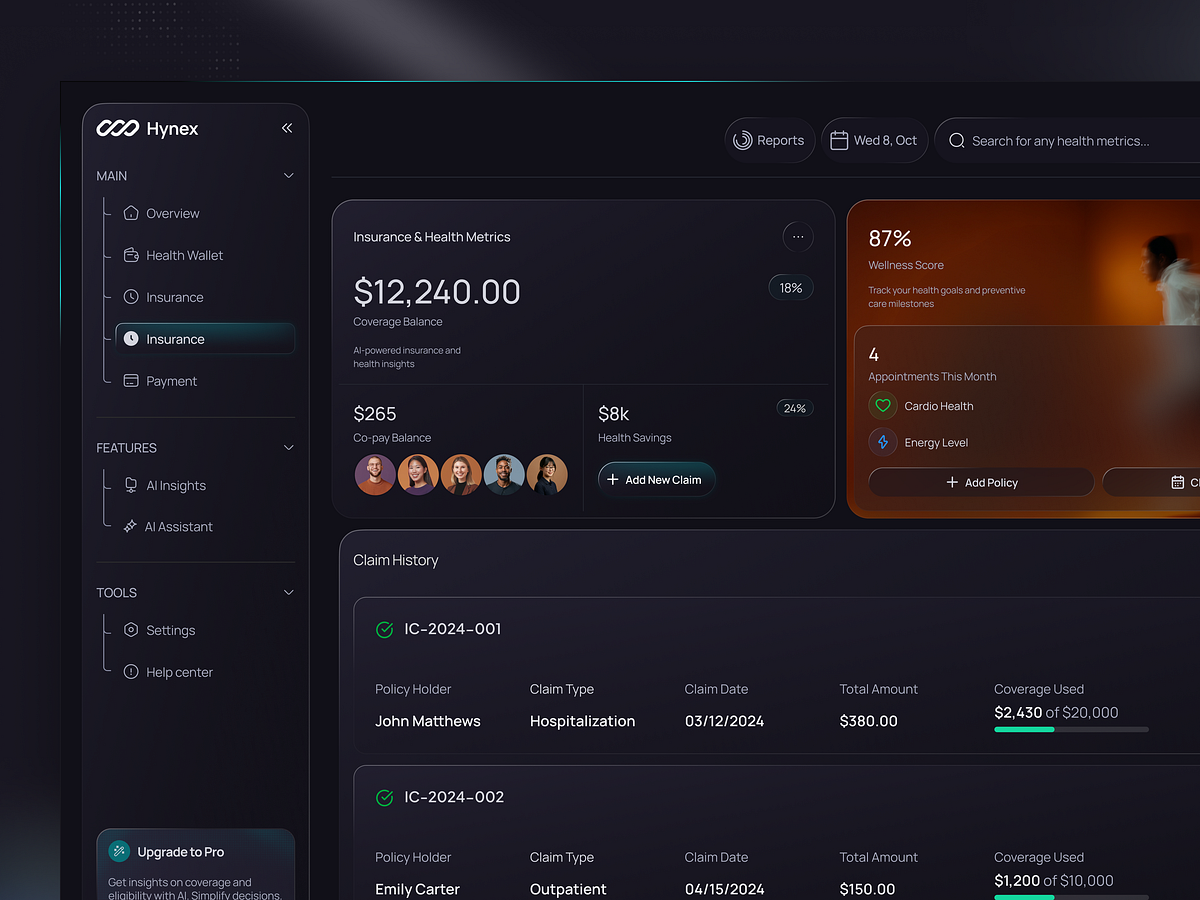Screen dimensions: 1200x900
Task: Open the Insurance & Health Metrics options menu
Action: tap(798, 237)
